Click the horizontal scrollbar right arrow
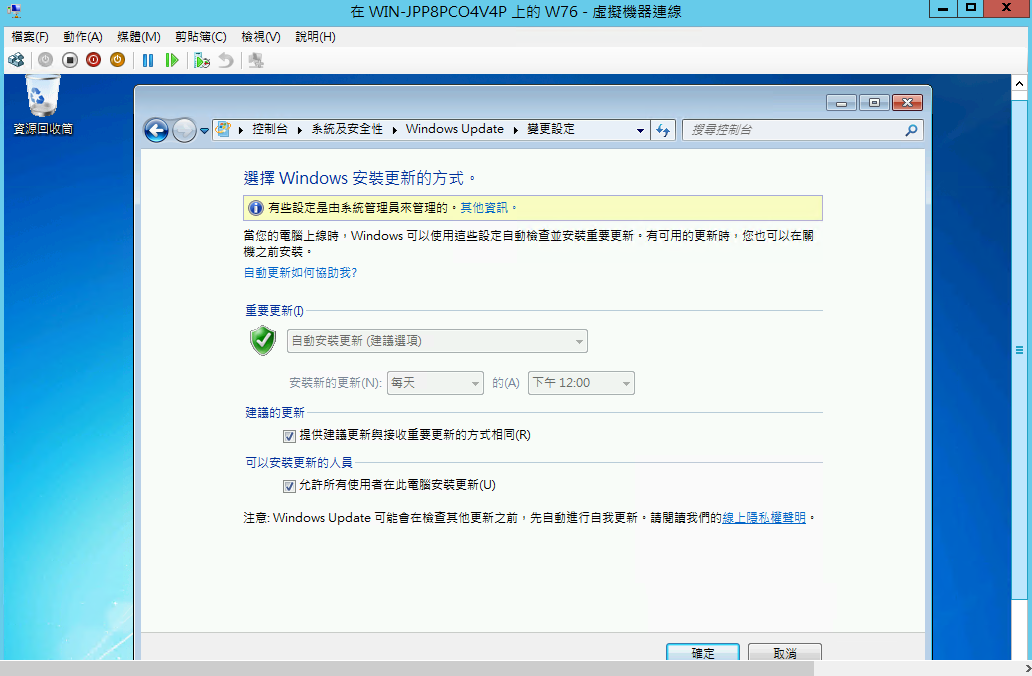Viewport: 1032px width, 676px height. pos(1027,669)
